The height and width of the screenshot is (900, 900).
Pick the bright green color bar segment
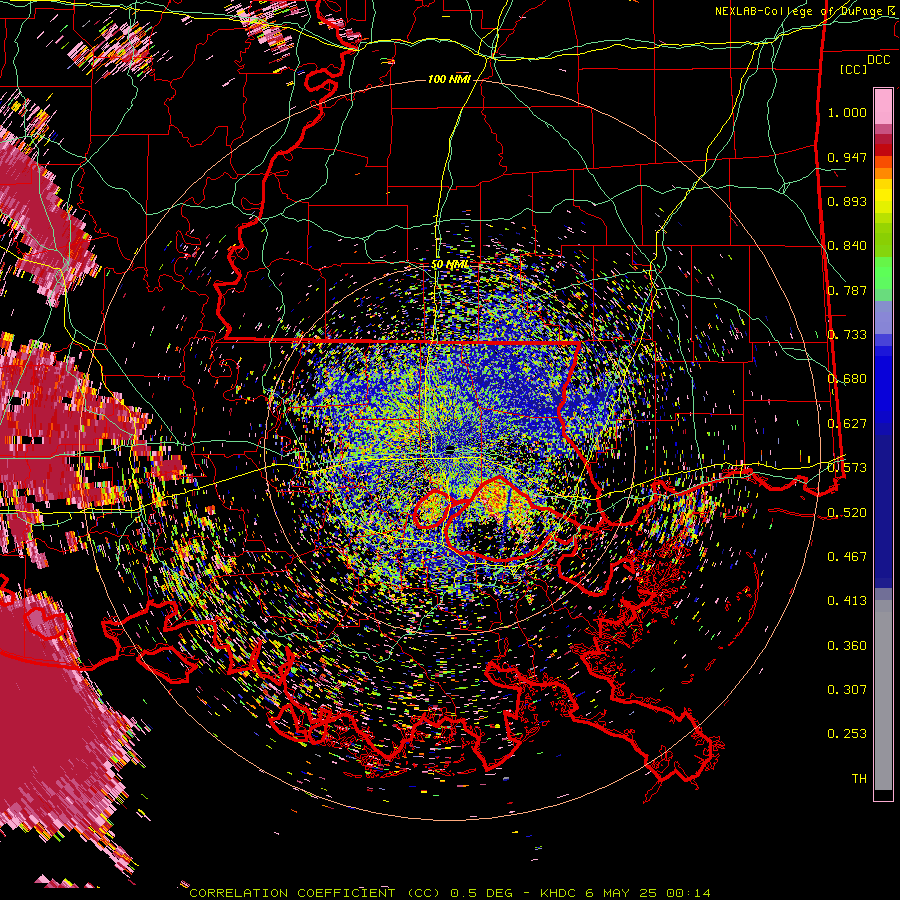(x=883, y=272)
